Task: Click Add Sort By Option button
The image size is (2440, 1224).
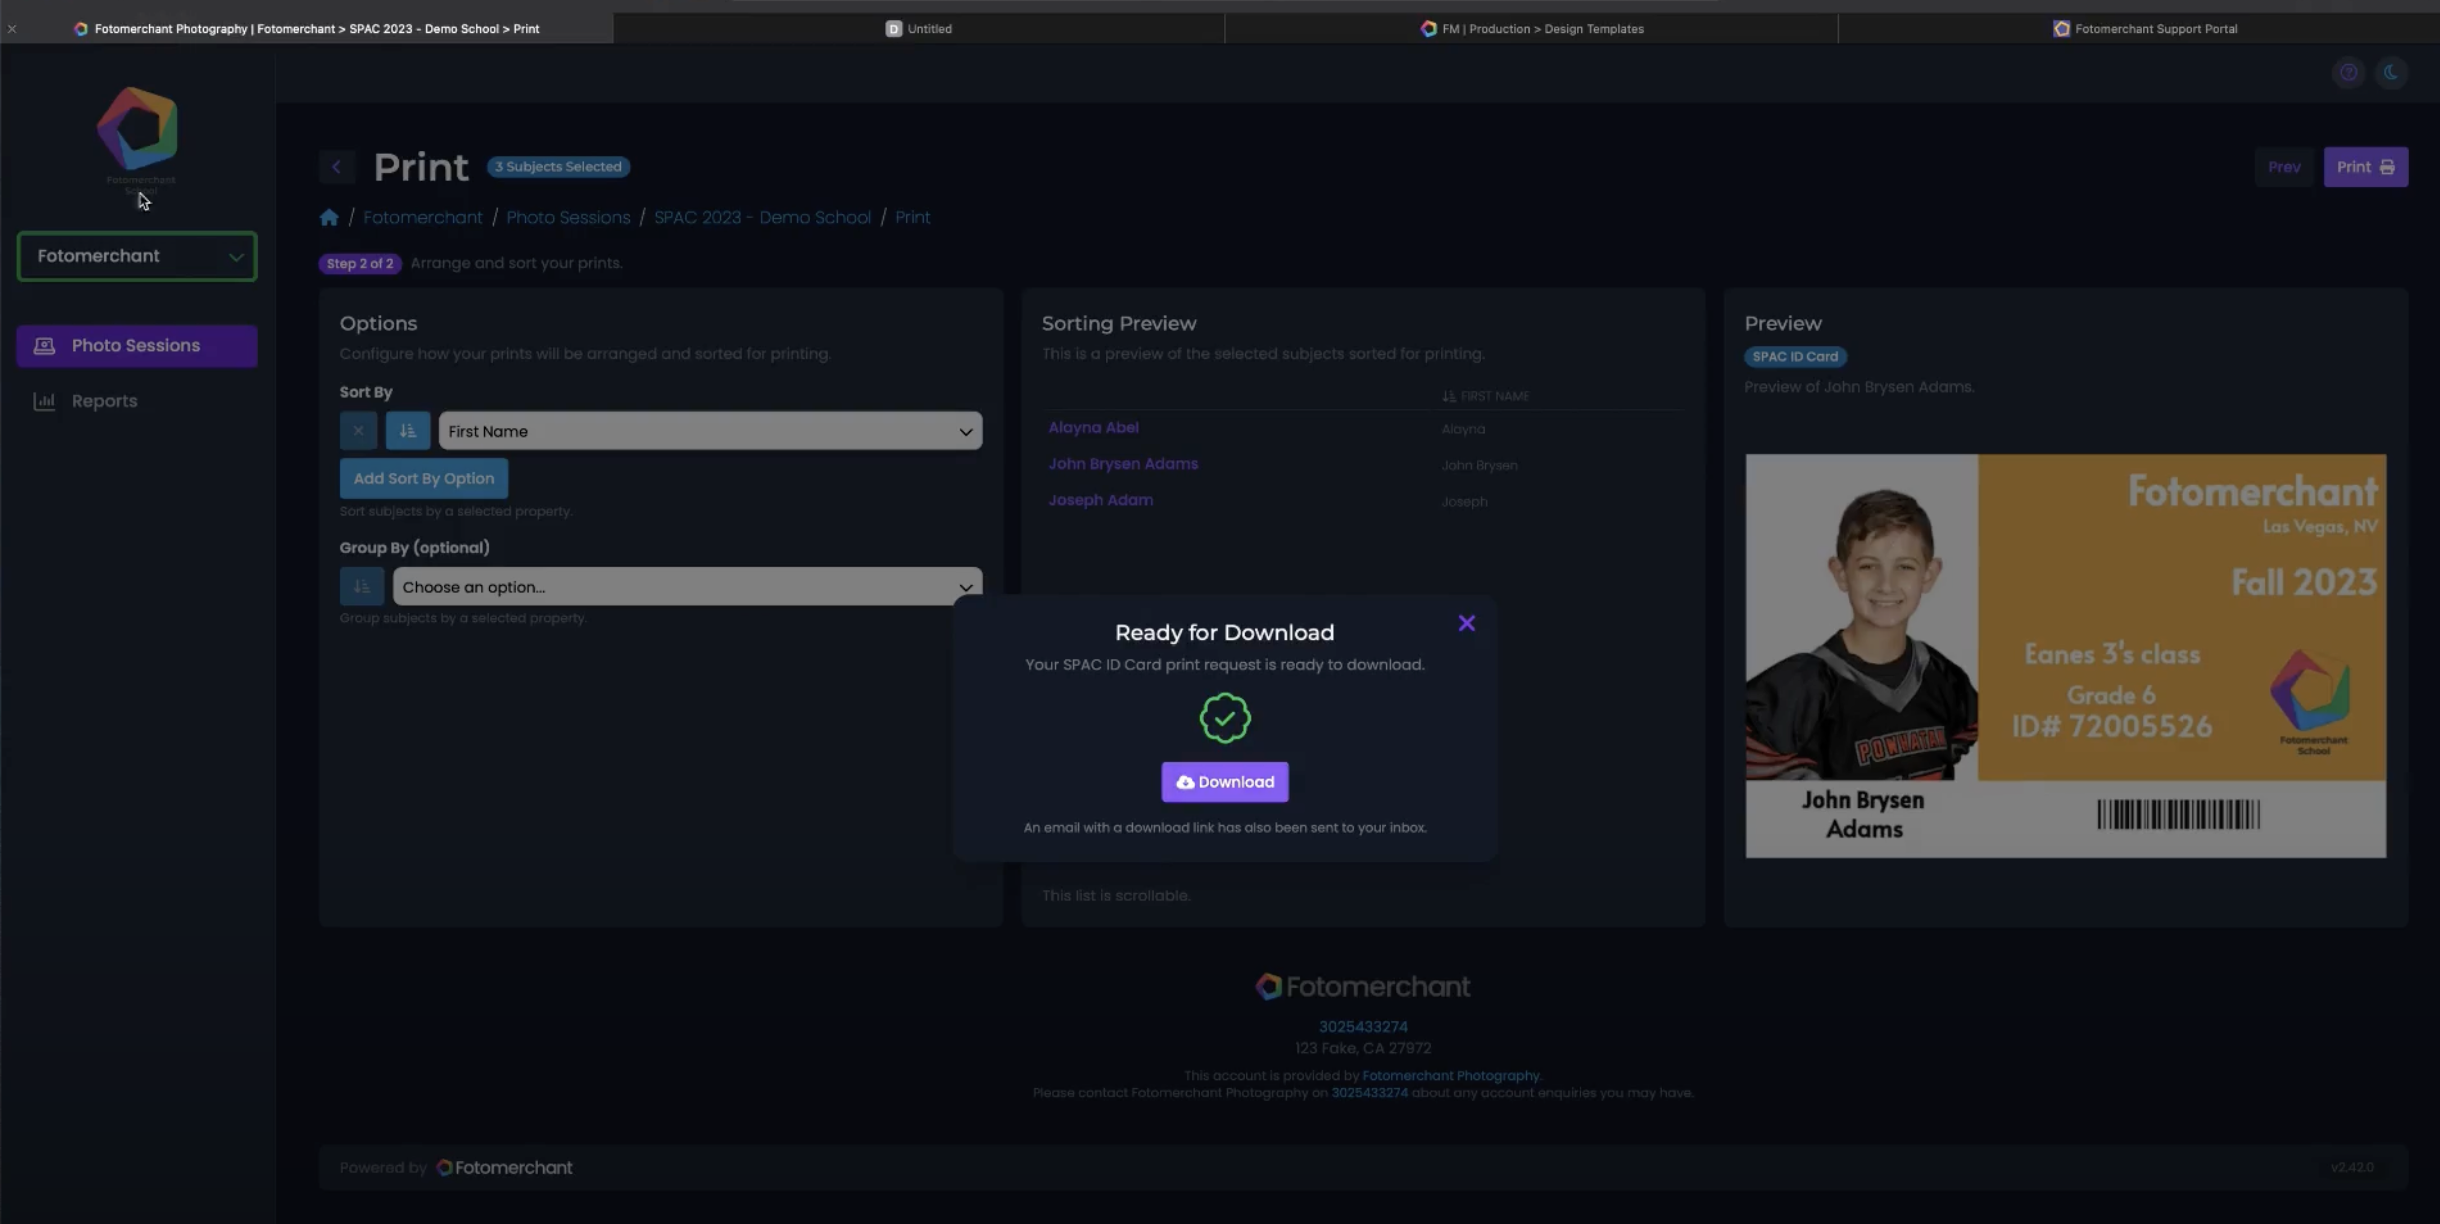Action: [424, 478]
